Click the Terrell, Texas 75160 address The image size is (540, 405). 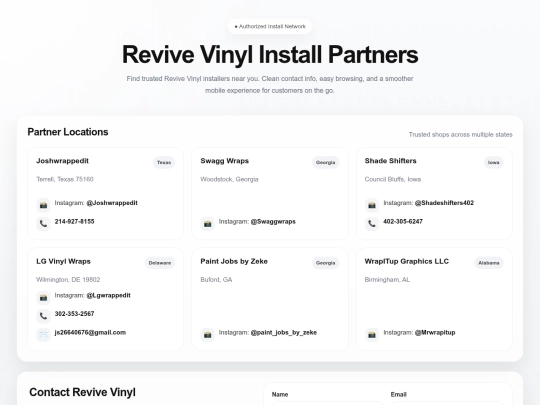(x=65, y=179)
